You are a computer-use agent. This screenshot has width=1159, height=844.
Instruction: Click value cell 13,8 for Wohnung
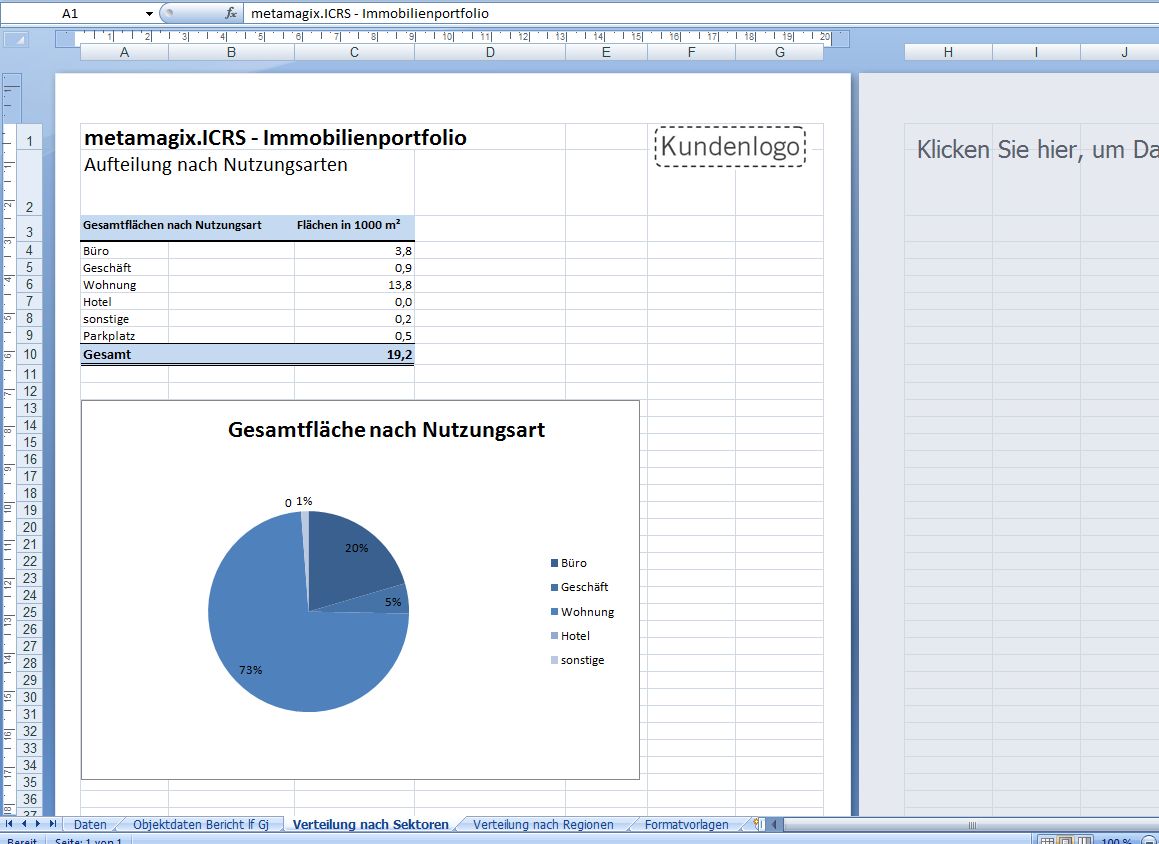click(x=354, y=285)
